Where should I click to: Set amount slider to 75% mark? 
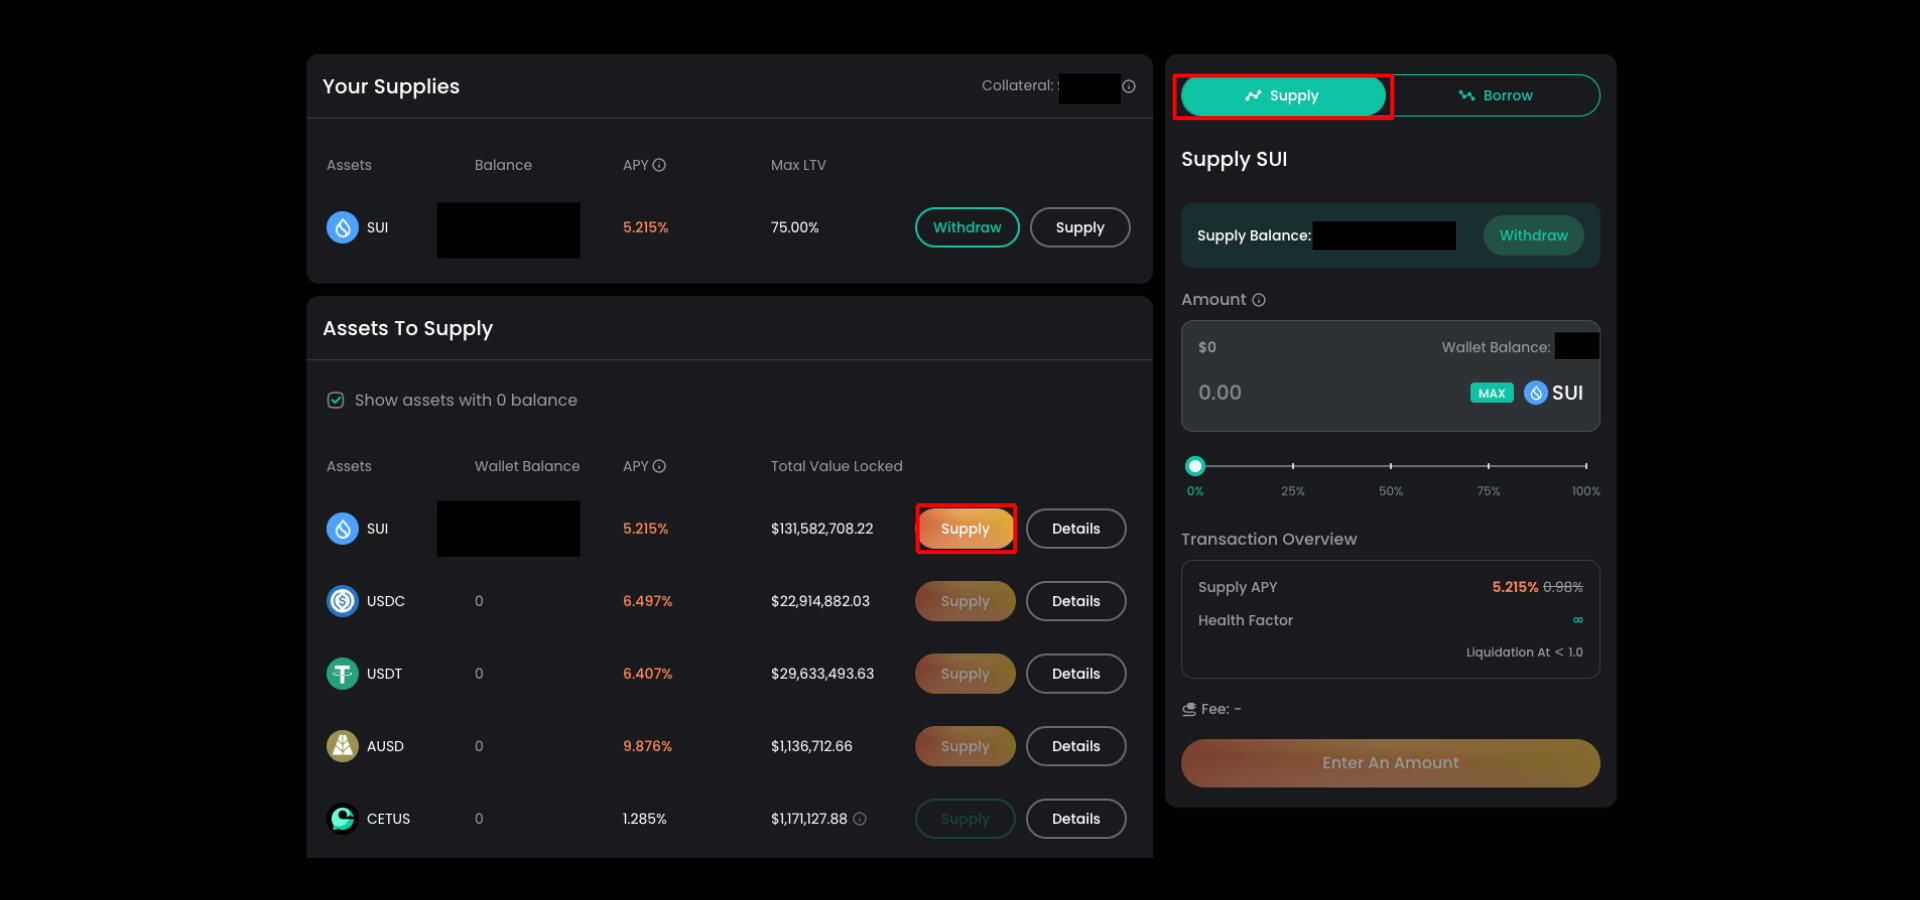[x=1488, y=466]
